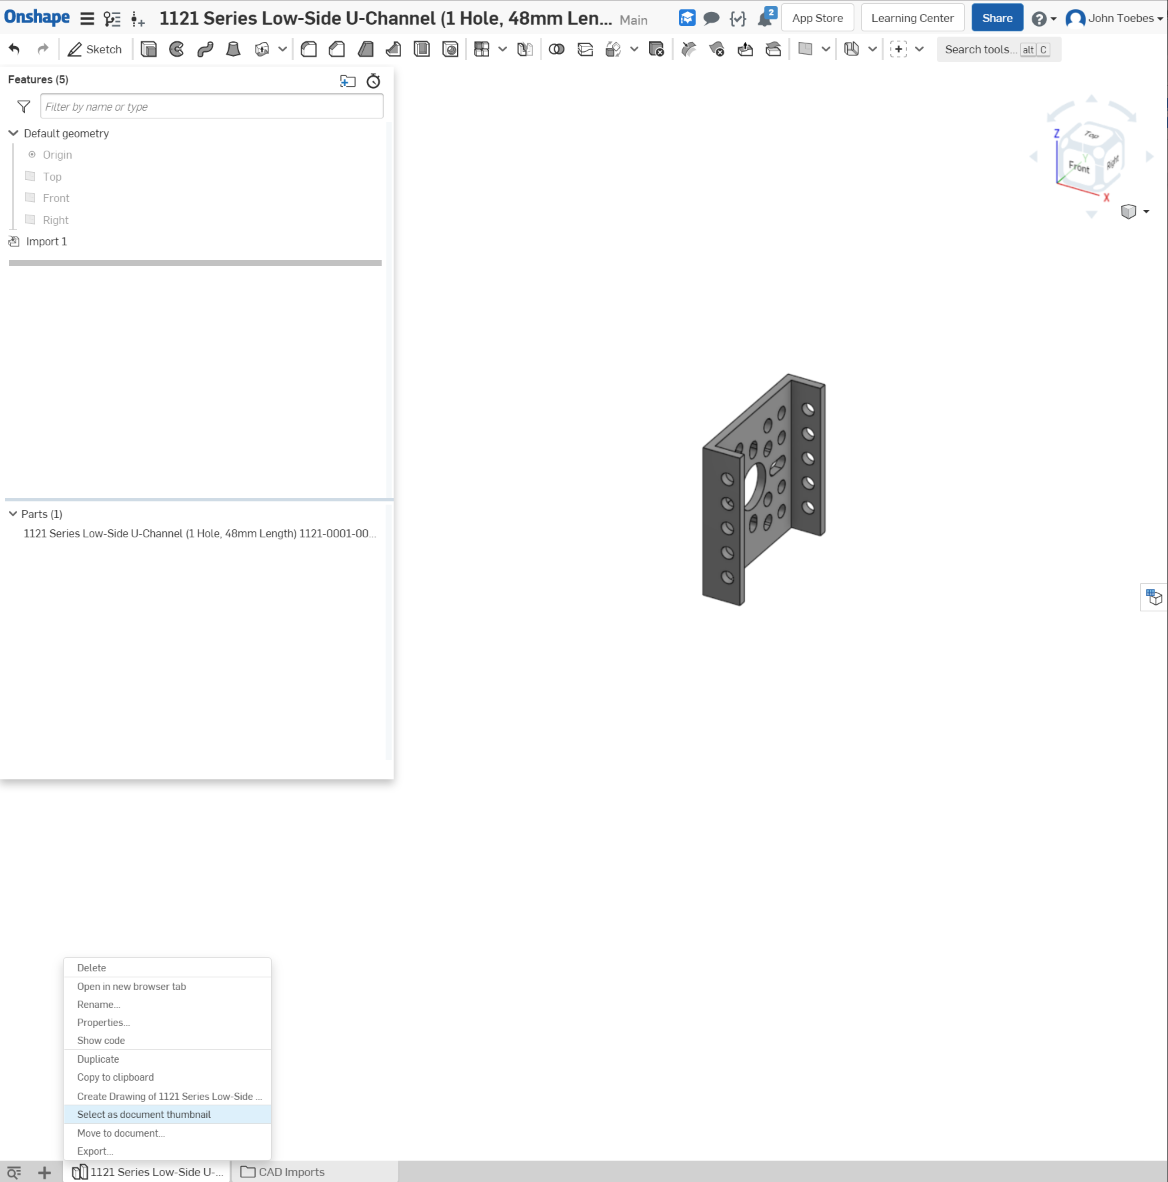
Task: Select the Delete part tool
Action: 657,49
